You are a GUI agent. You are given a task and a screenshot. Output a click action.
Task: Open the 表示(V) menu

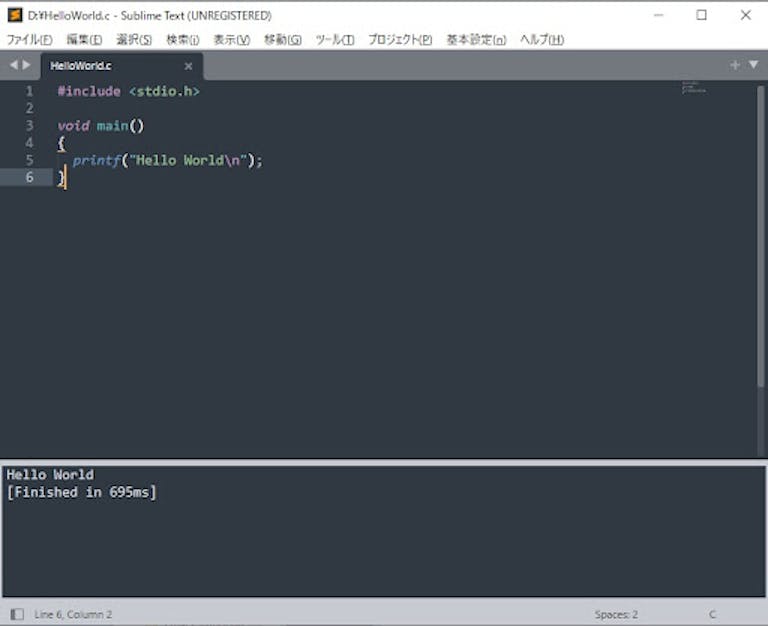click(x=232, y=39)
